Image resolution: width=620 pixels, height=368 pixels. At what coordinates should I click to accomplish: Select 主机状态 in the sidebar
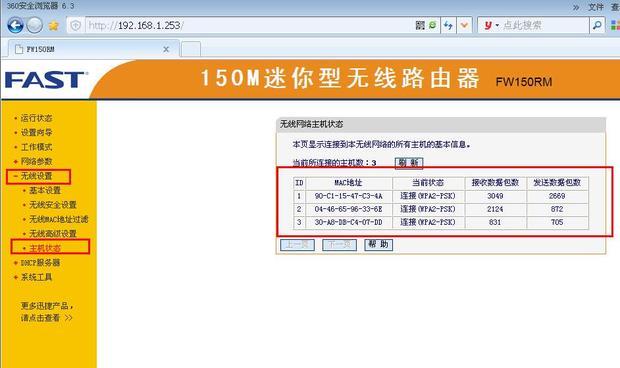pyautogui.click(x=45, y=248)
